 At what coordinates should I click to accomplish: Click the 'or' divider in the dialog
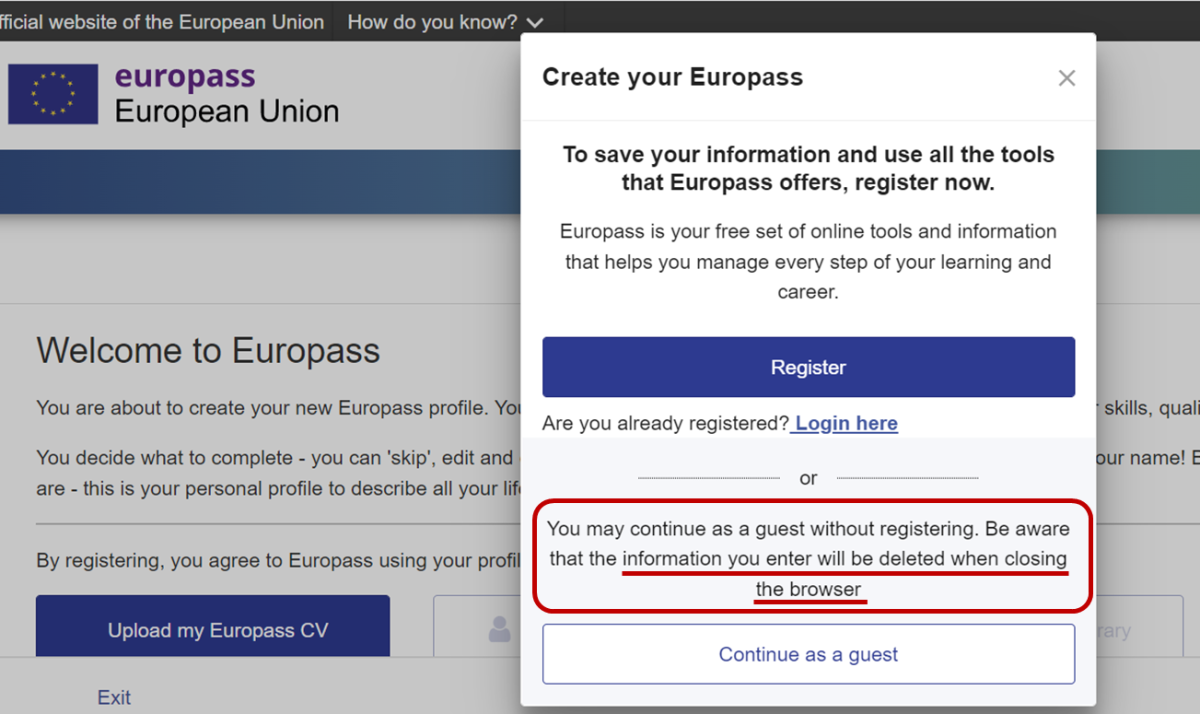[808, 478]
